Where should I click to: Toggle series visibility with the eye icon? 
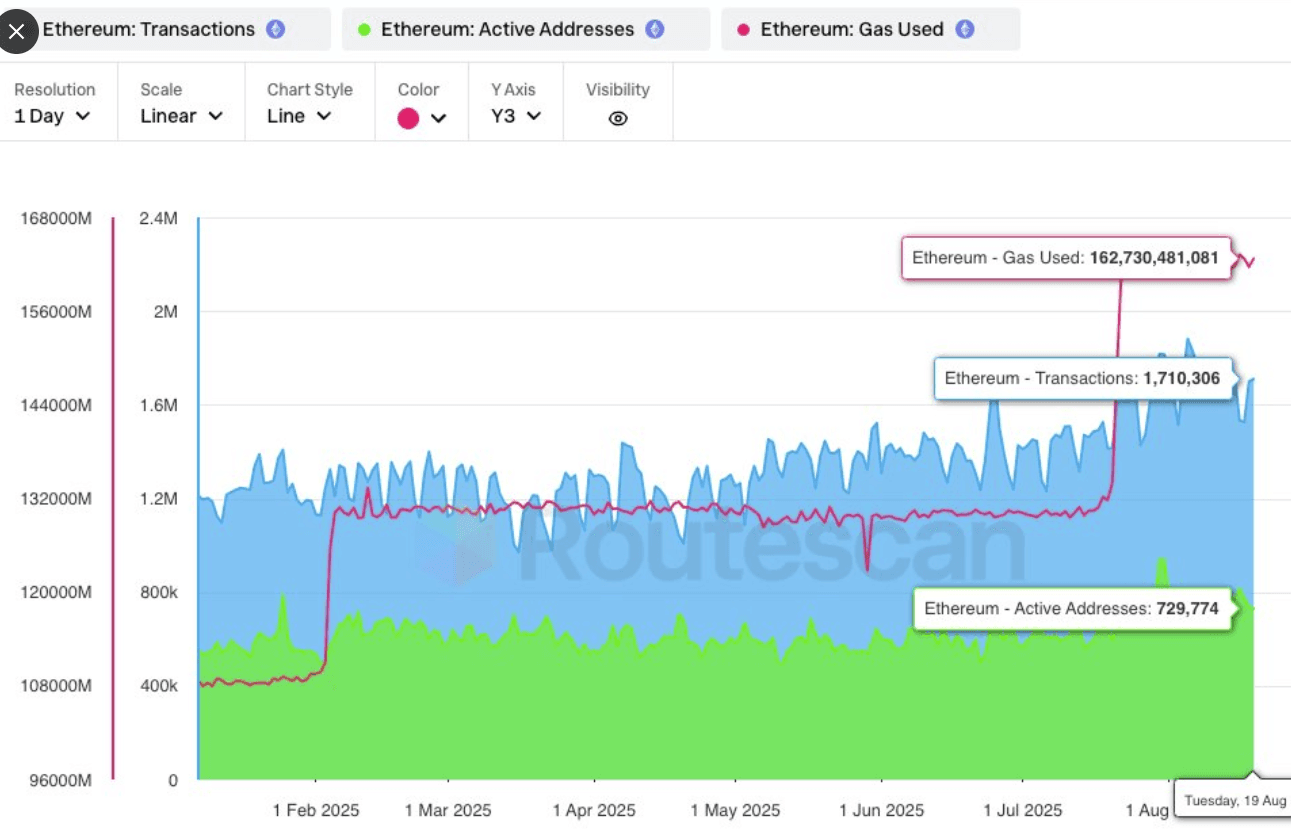pyautogui.click(x=618, y=118)
